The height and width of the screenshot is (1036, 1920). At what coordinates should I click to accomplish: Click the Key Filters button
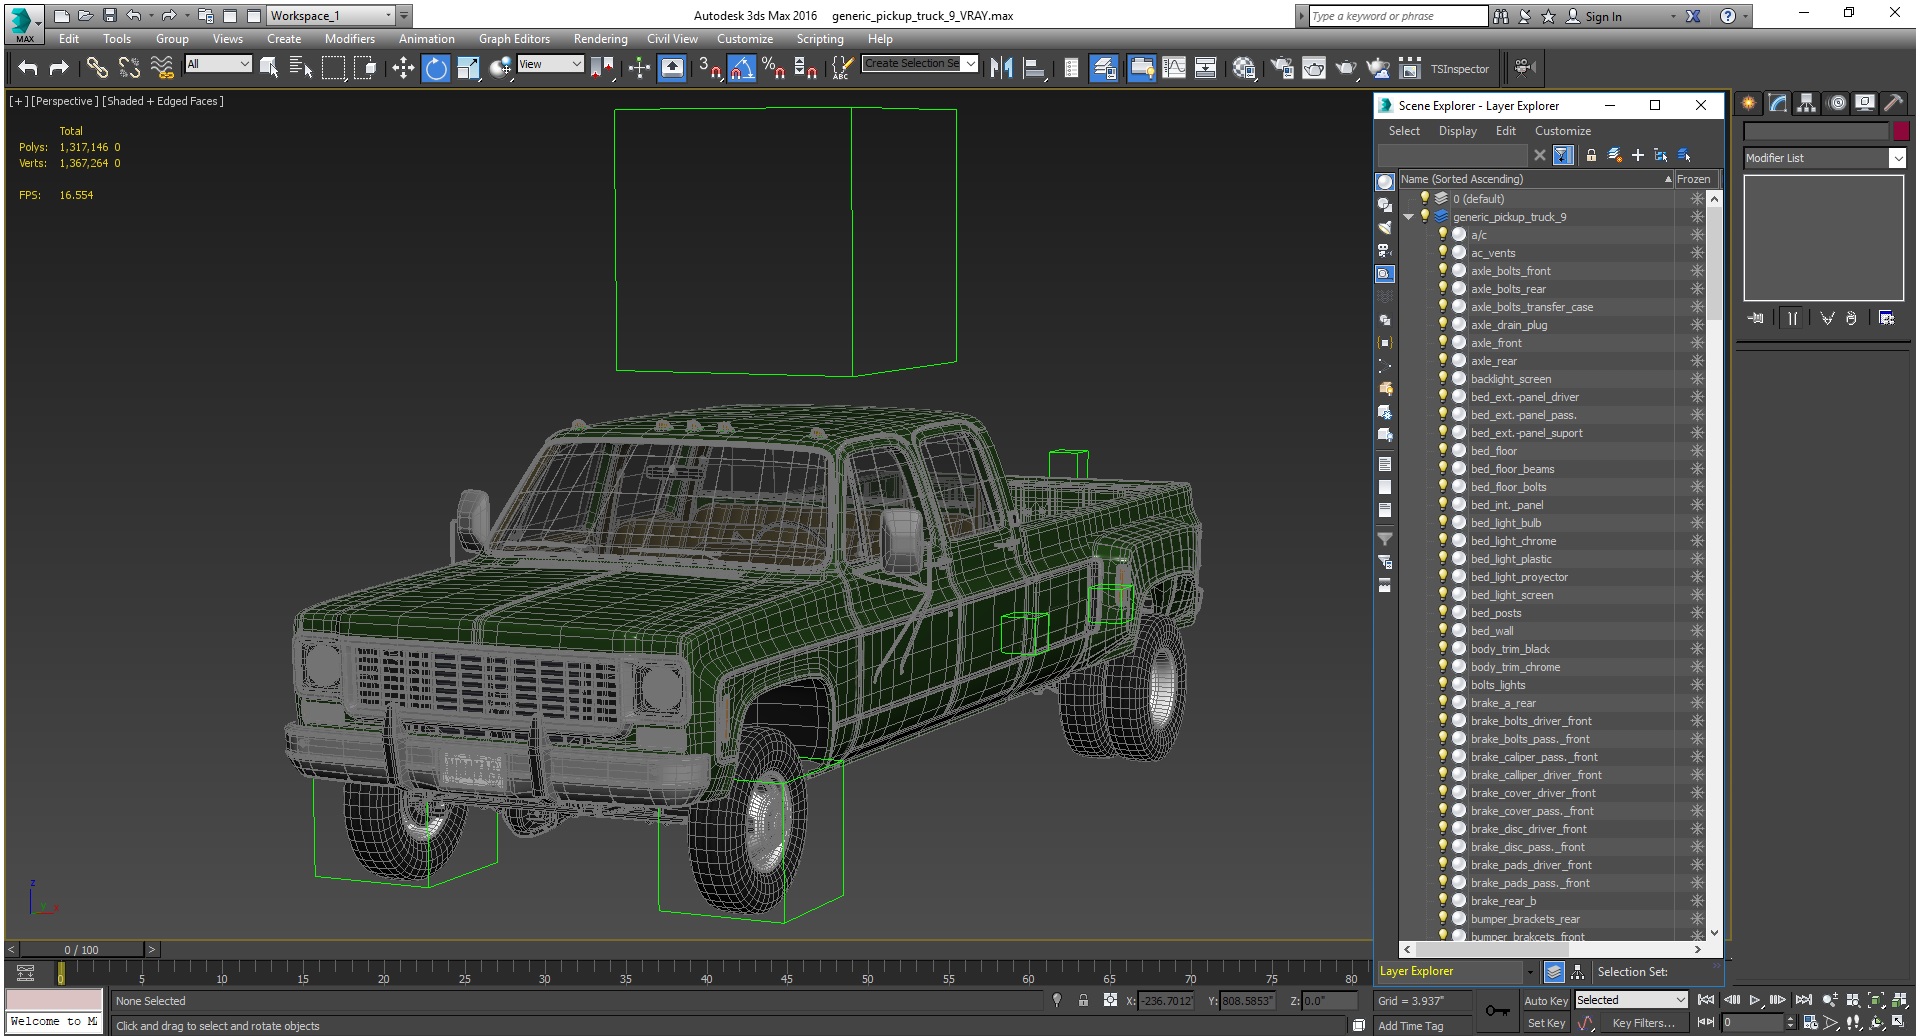pos(1642,1023)
